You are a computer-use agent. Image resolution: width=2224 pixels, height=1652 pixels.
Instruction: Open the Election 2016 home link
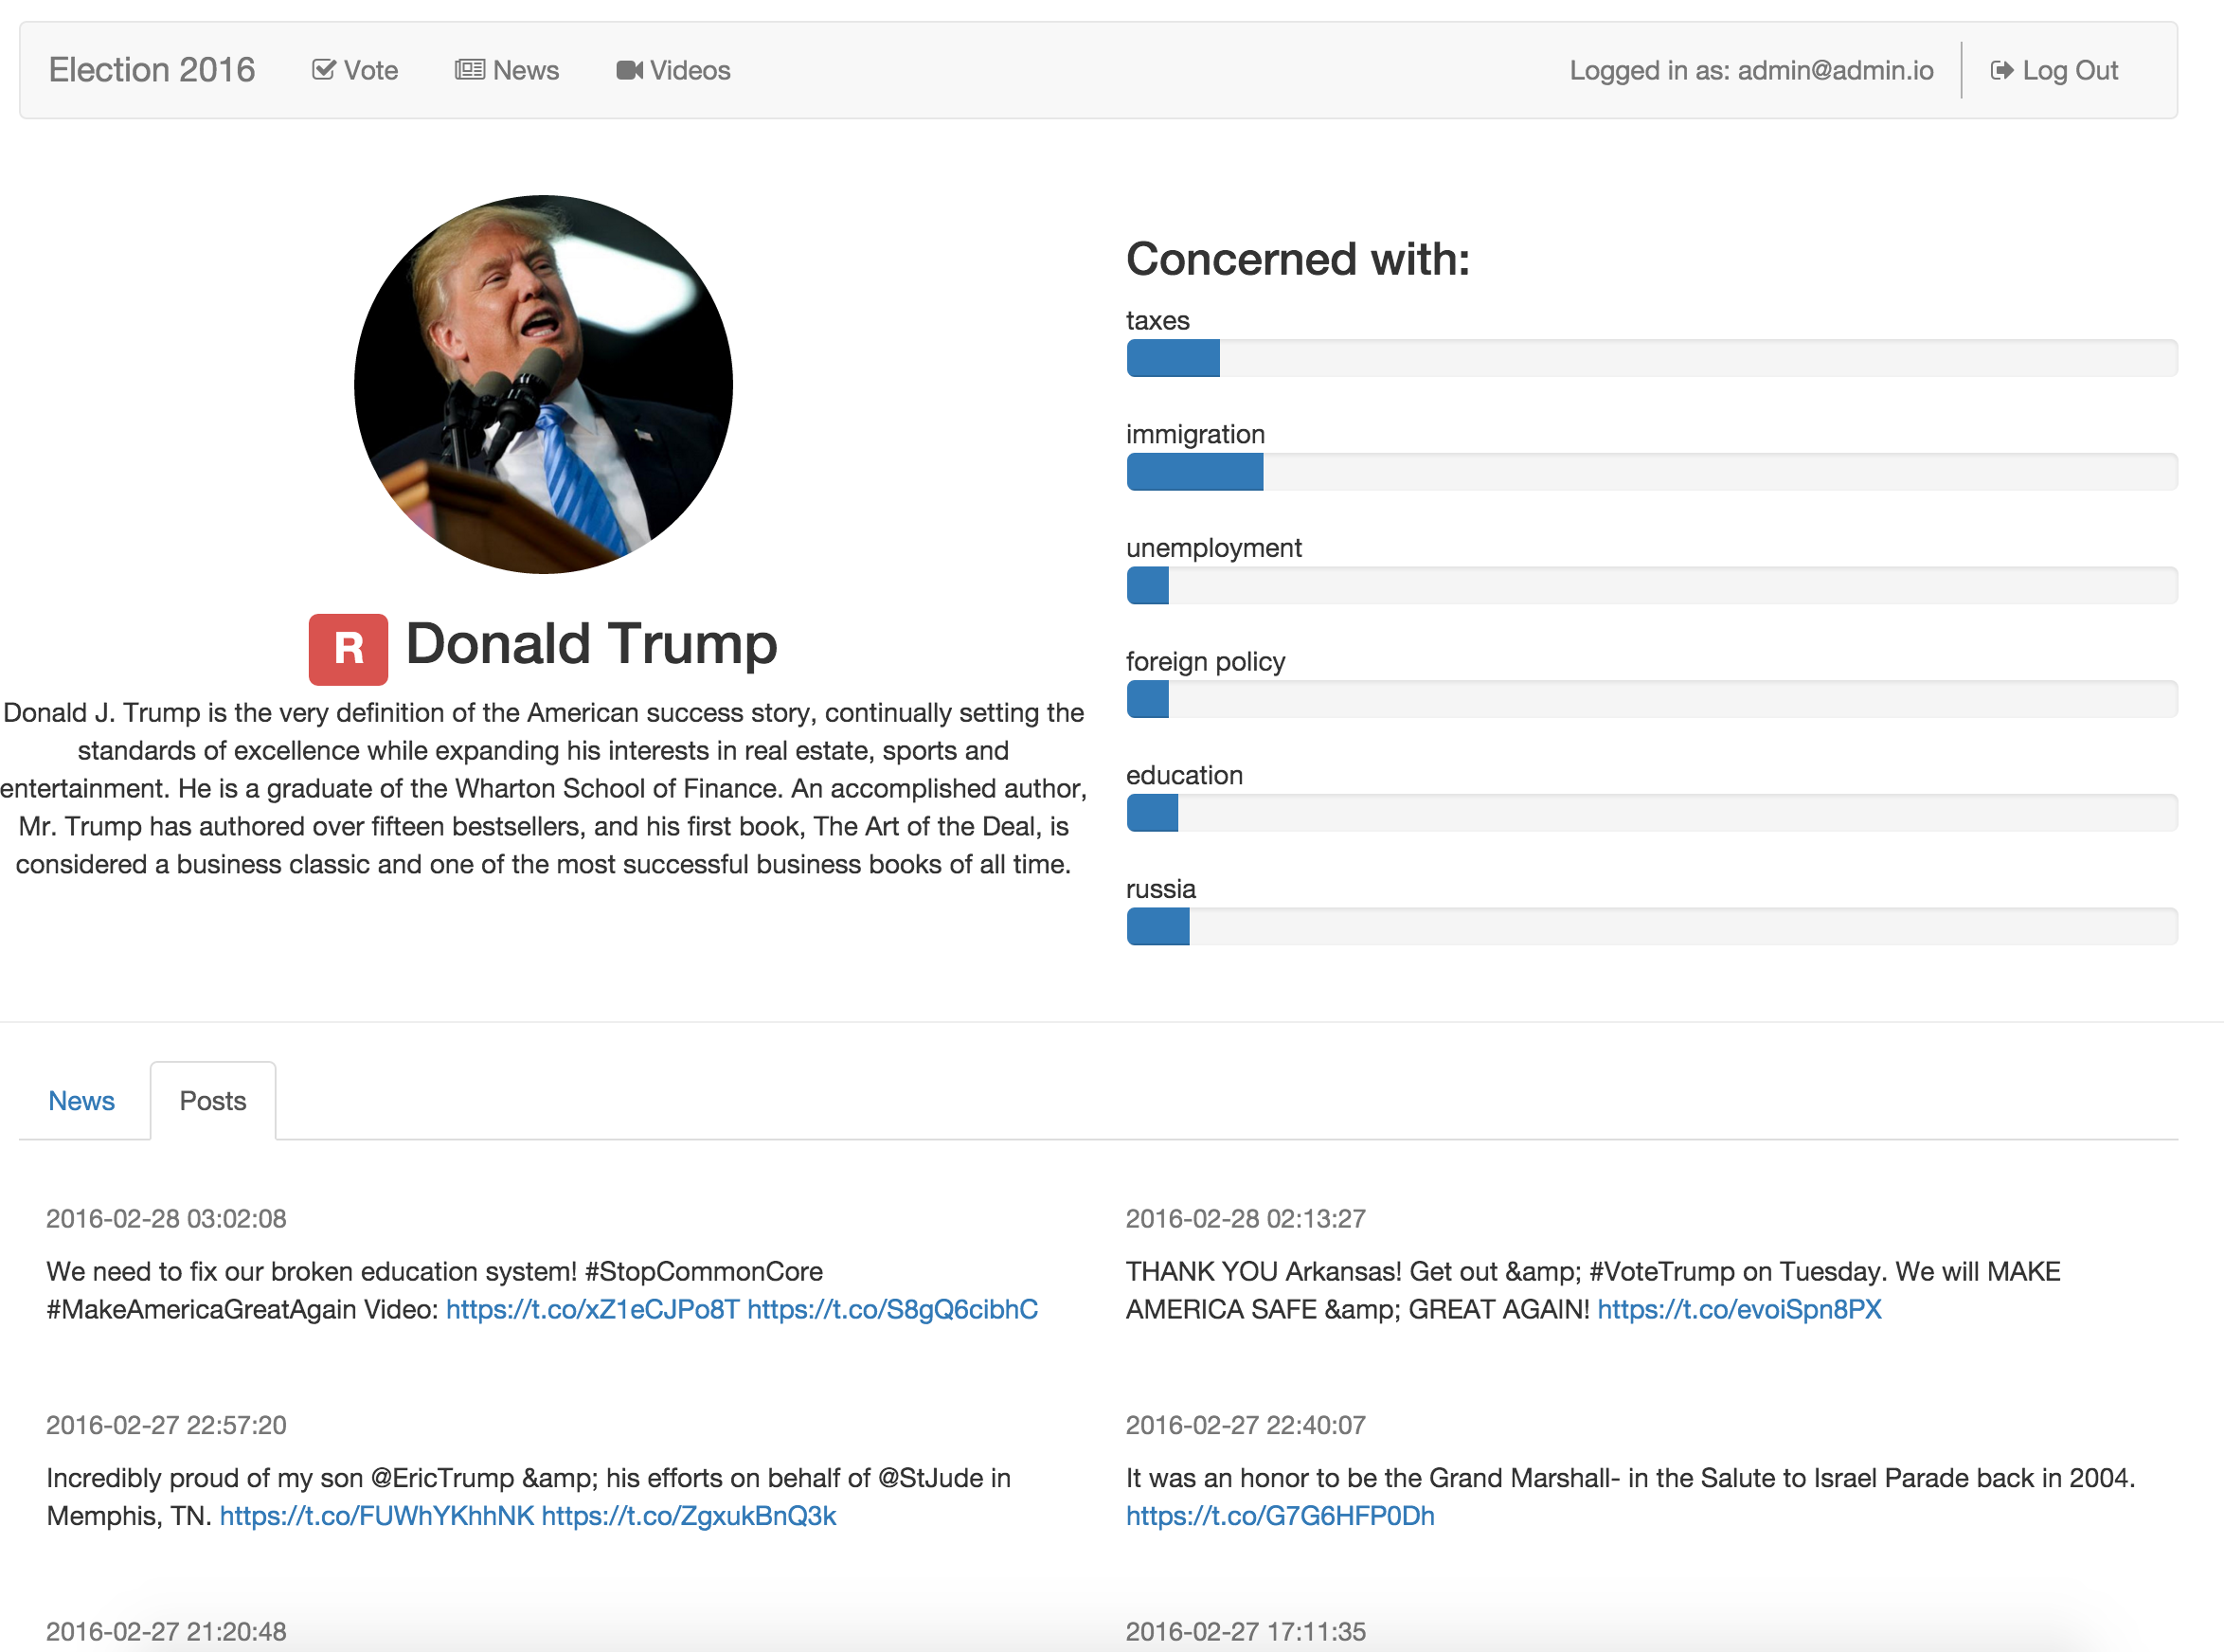coord(152,70)
